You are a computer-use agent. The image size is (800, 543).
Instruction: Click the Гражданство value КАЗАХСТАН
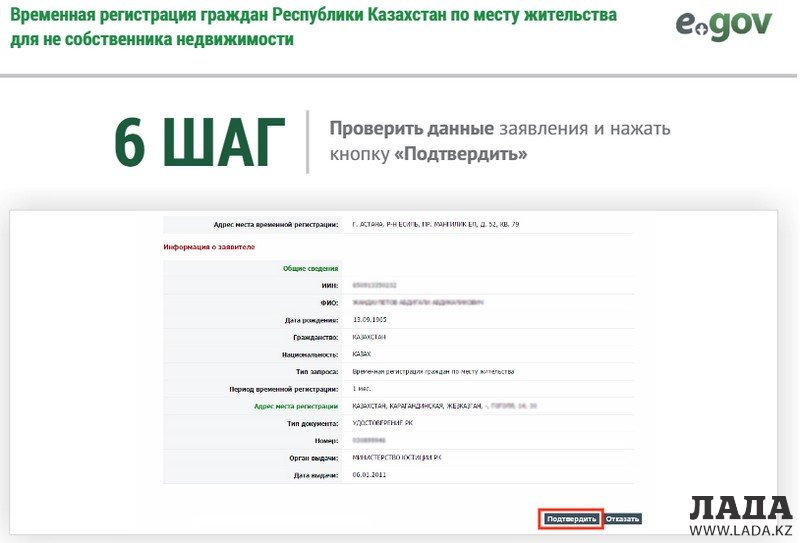(x=370, y=337)
